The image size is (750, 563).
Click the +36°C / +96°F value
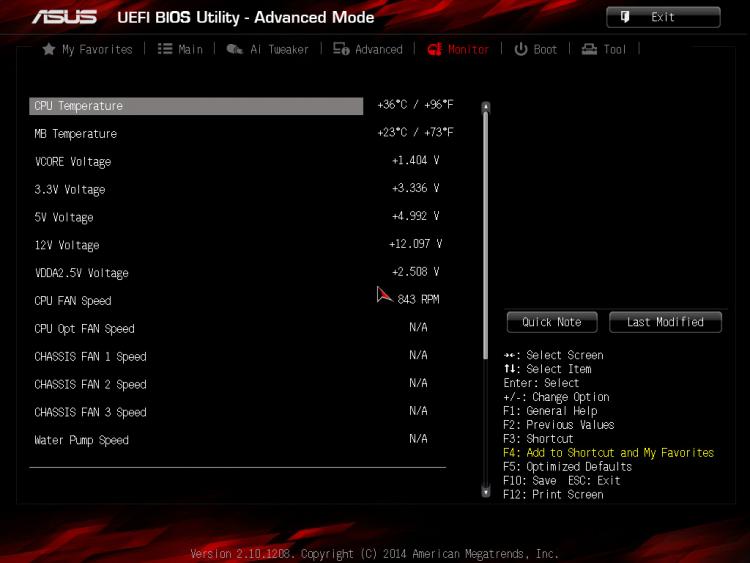point(415,105)
